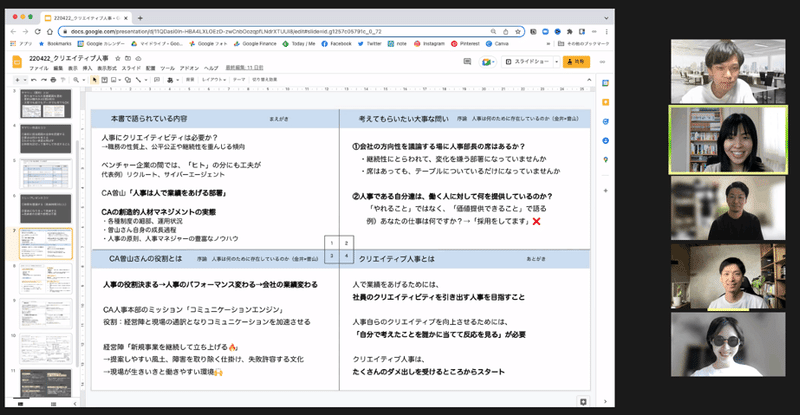Switch to filmstrip view at panel bottom

[20, 404]
